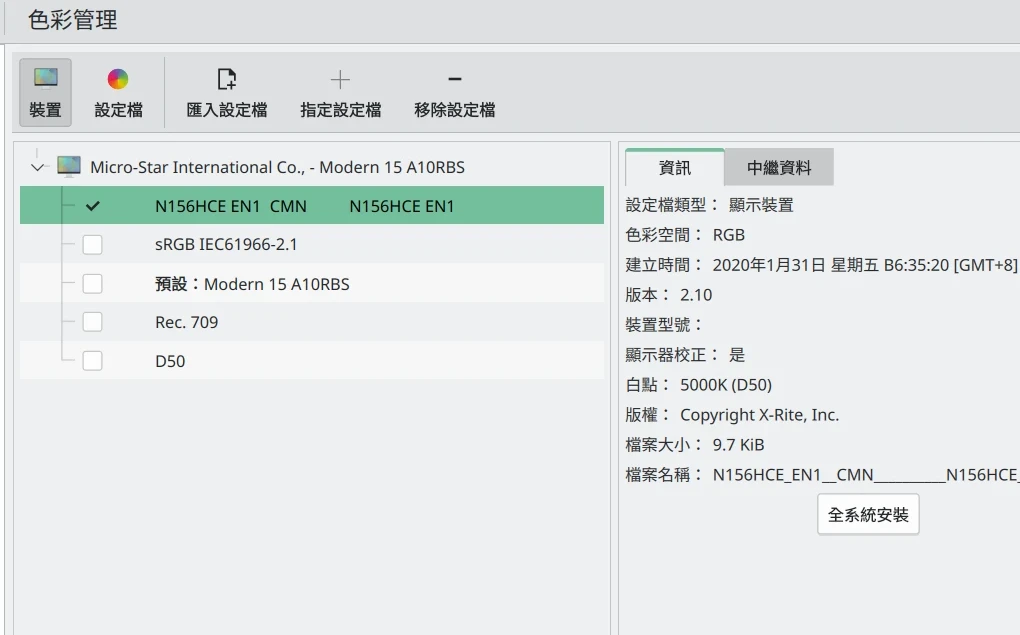The width and height of the screenshot is (1020, 635).
Task: Switch to the 資訊 tab
Action: click(674, 168)
